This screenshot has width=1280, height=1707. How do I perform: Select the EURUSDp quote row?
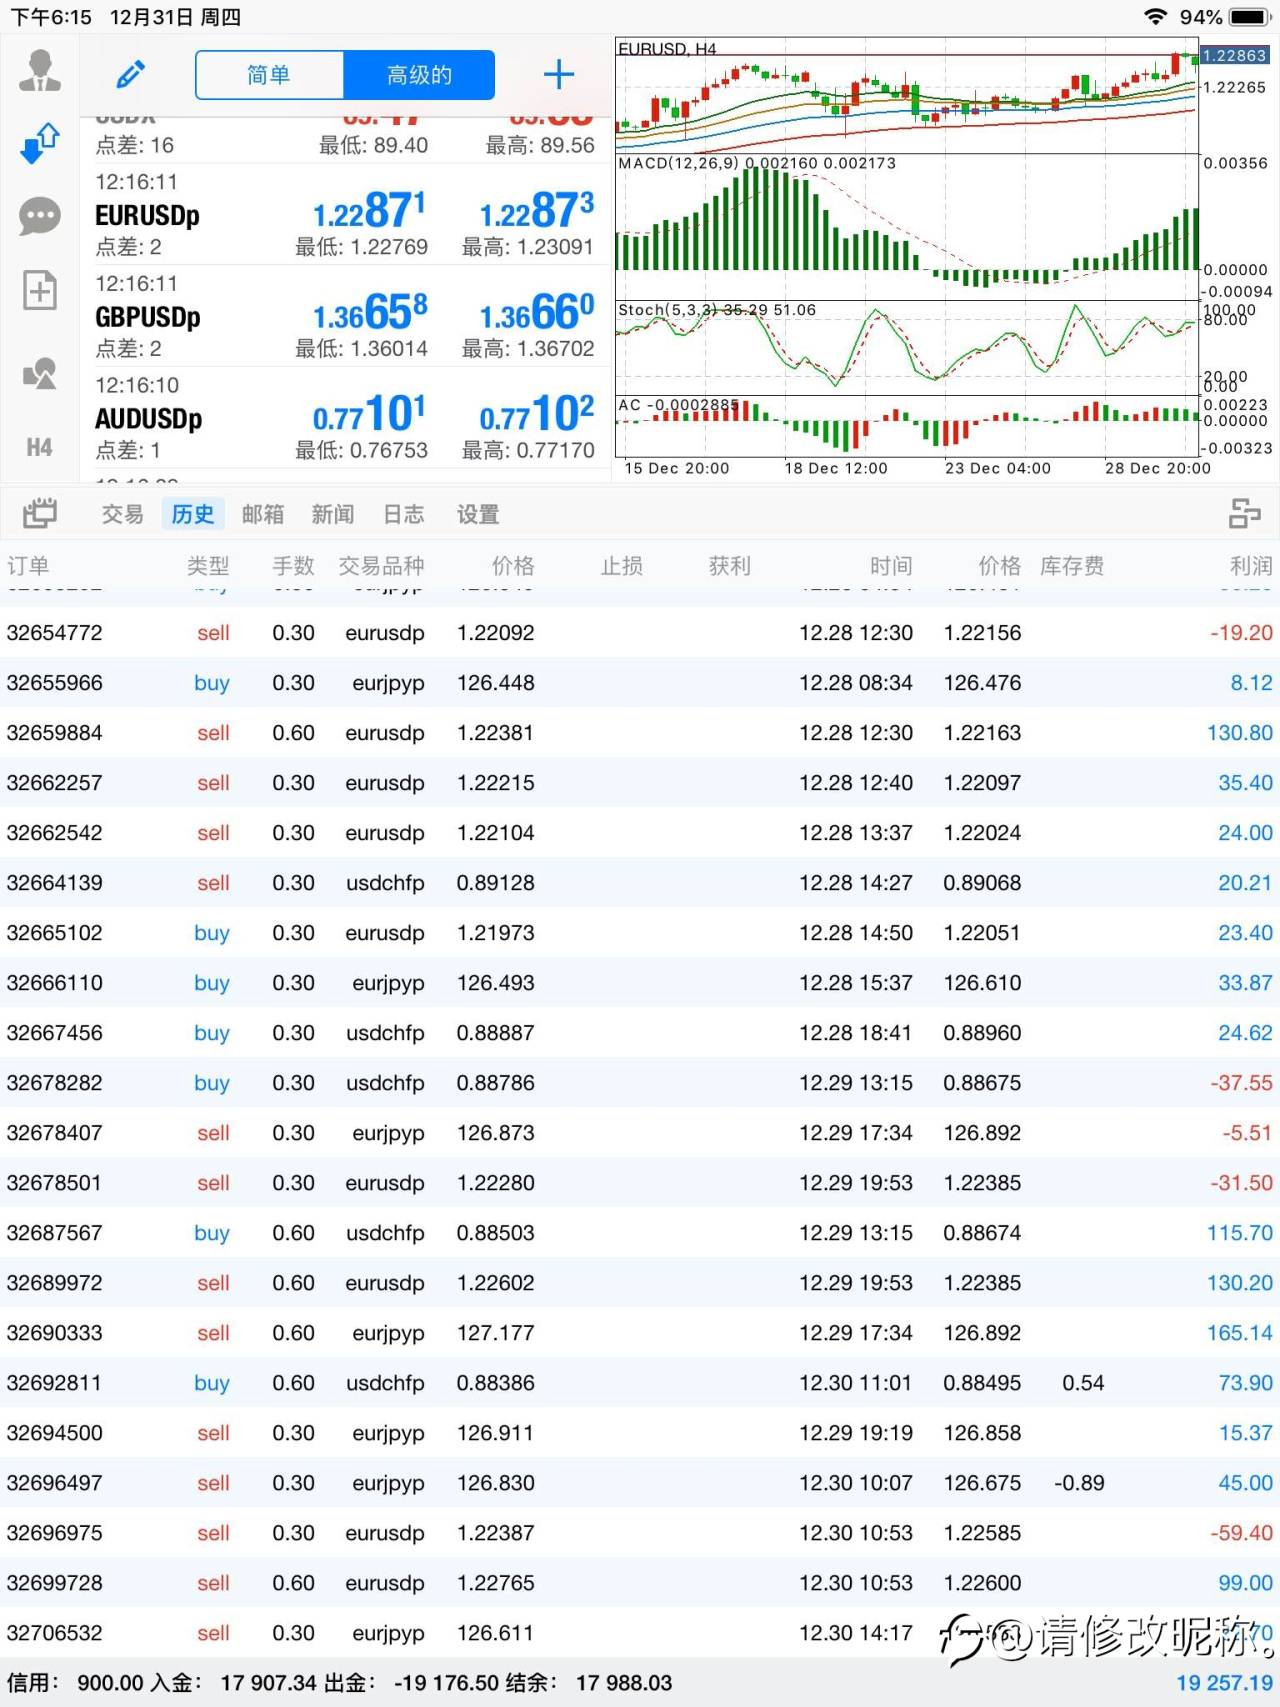coord(345,214)
